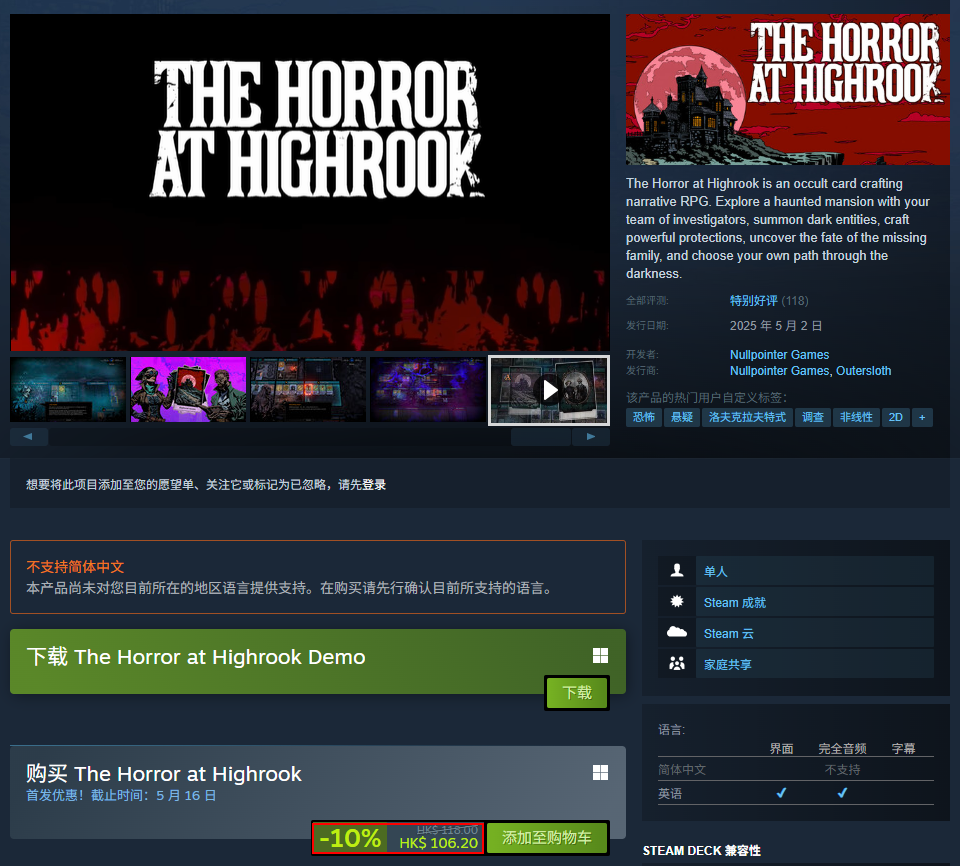Open the 登录 login link

[x=374, y=485]
